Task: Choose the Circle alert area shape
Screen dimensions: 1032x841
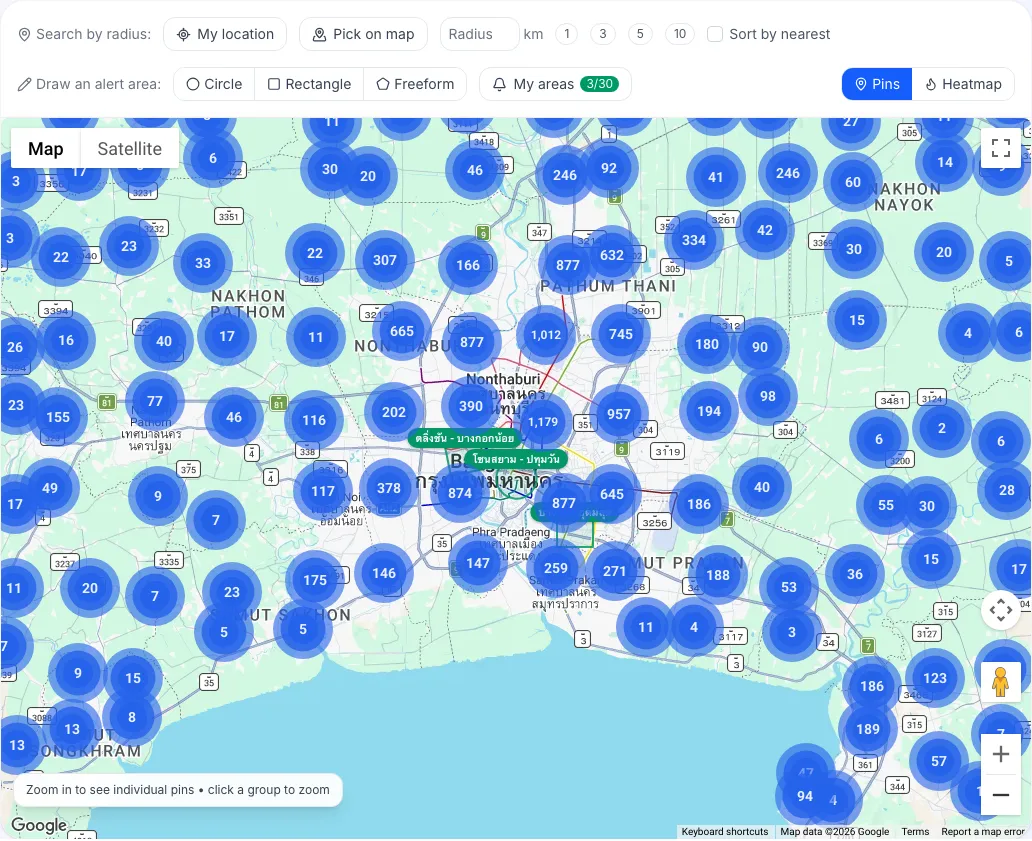Action: [x=215, y=84]
